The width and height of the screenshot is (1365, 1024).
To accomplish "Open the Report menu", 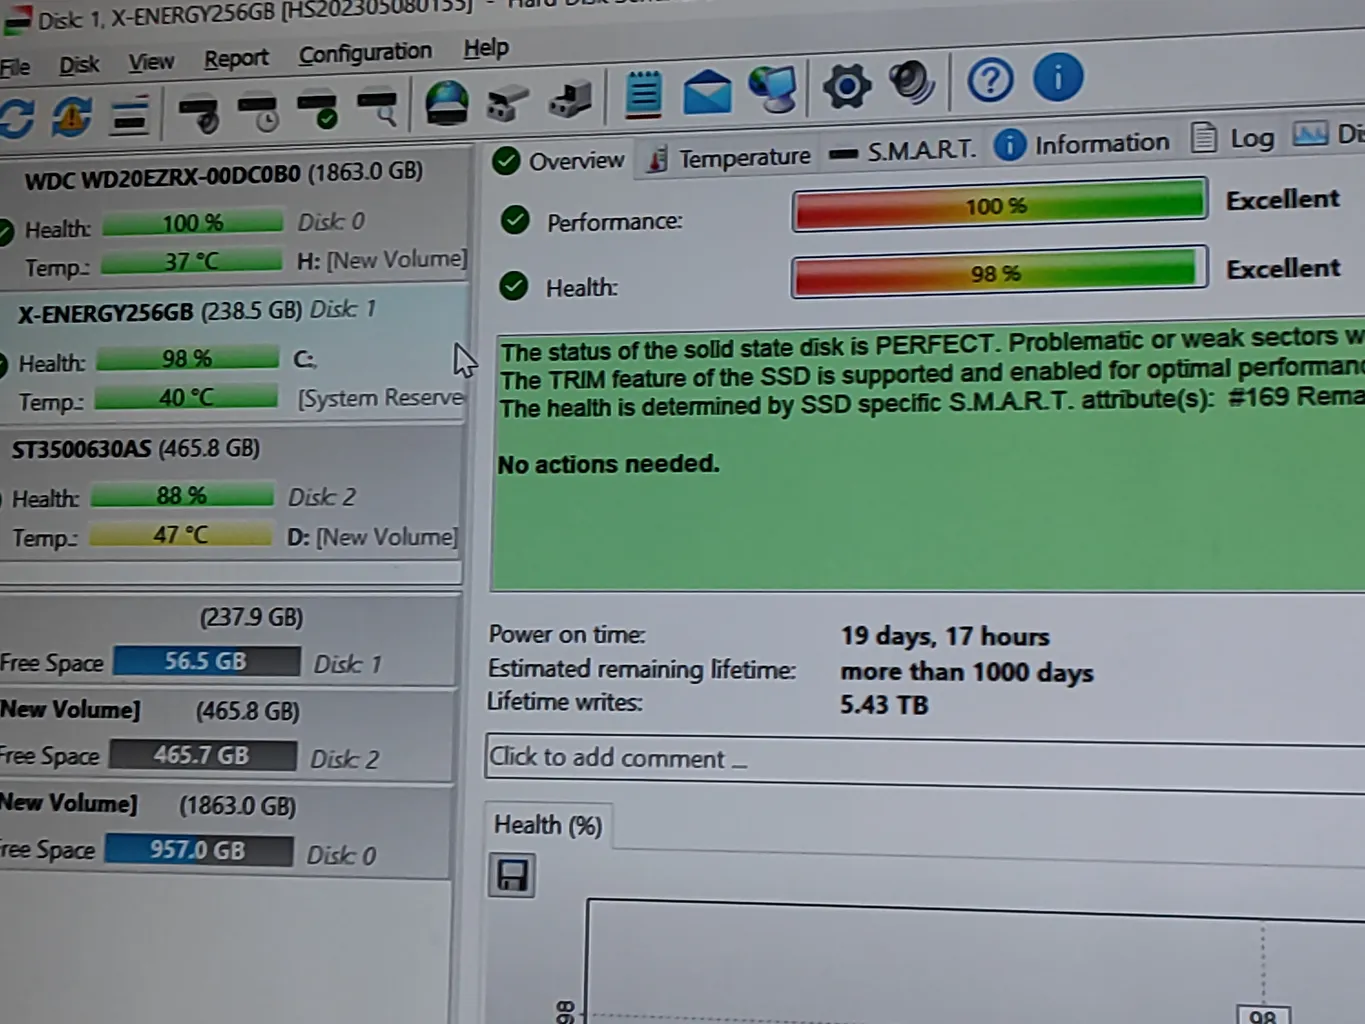I will pyautogui.click(x=236, y=59).
